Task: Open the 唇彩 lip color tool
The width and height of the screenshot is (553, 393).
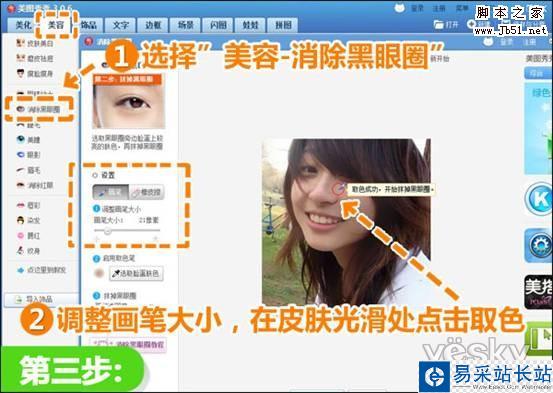Action: tap(29, 205)
